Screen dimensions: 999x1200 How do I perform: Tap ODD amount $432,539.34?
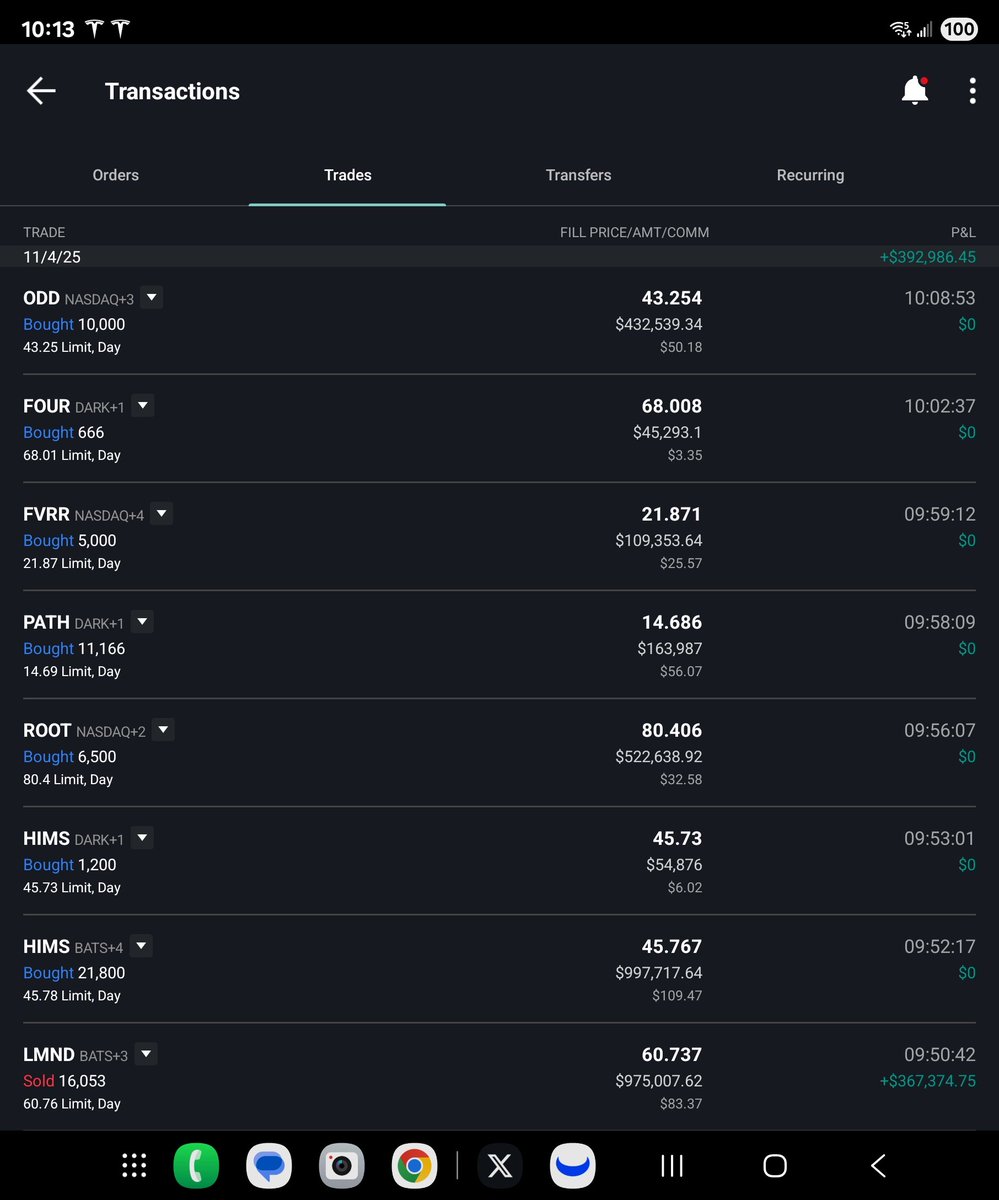coord(659,325)
